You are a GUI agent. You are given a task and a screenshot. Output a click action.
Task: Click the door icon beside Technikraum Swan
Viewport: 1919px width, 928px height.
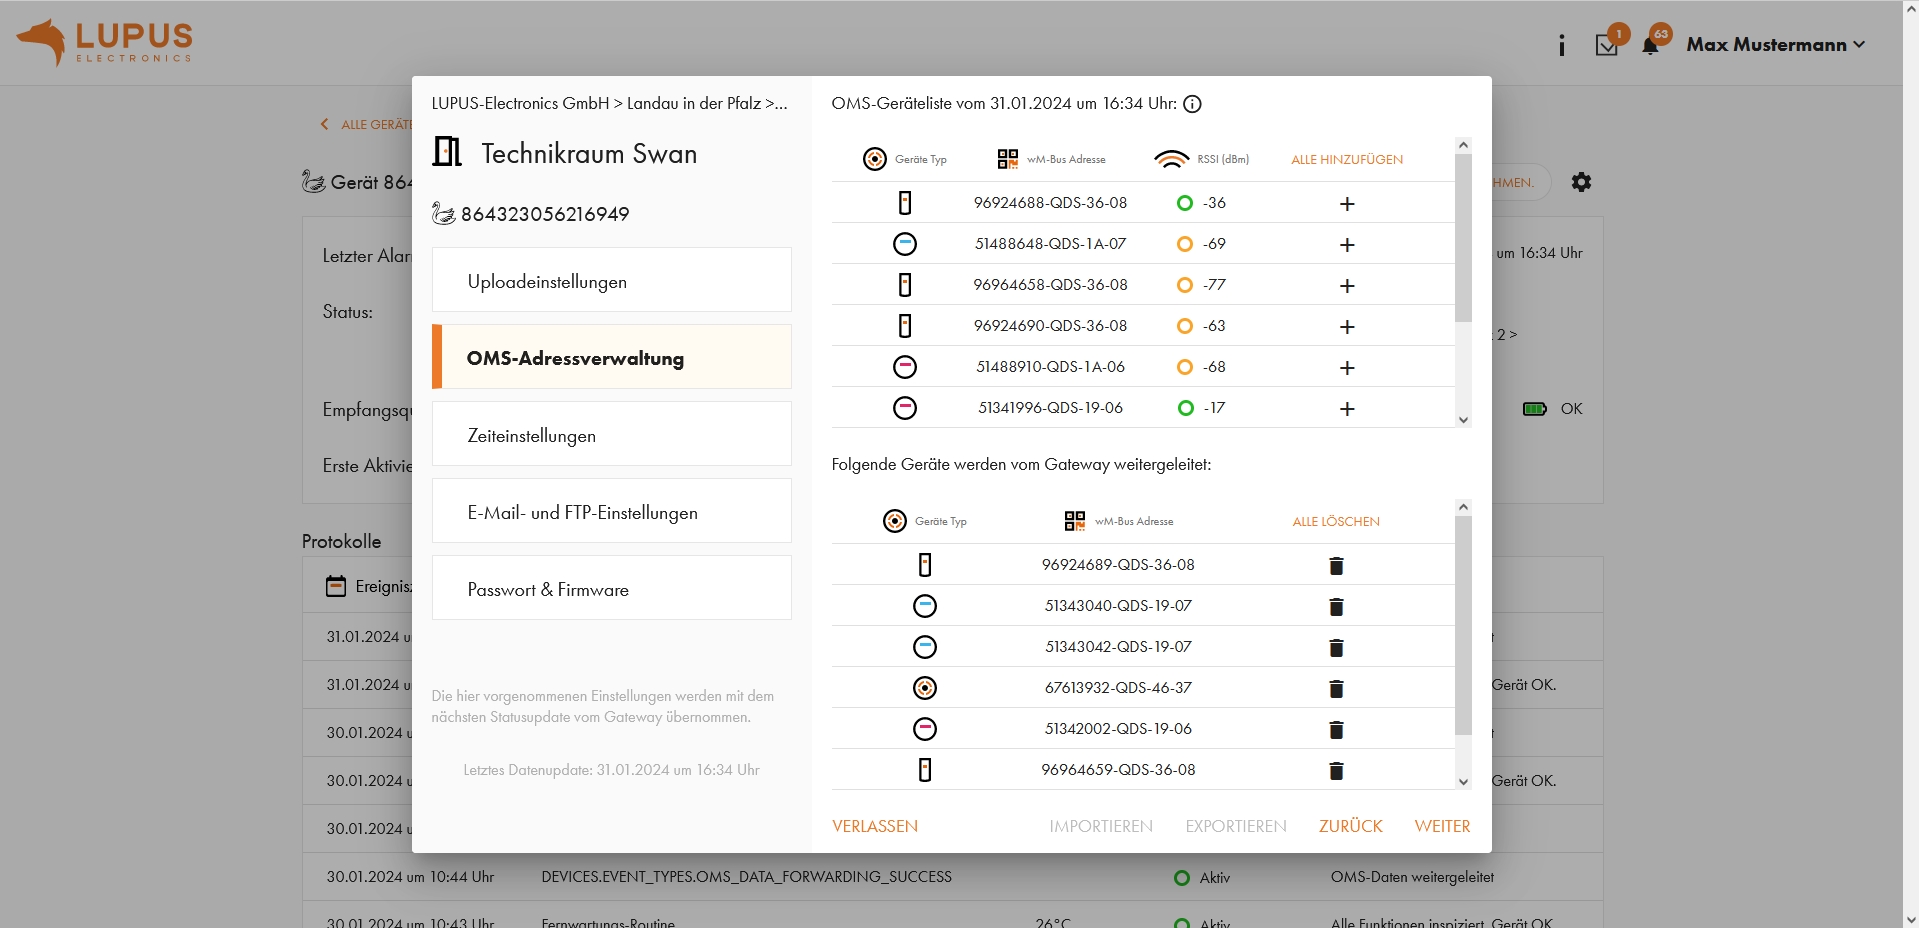coord(447,152)
